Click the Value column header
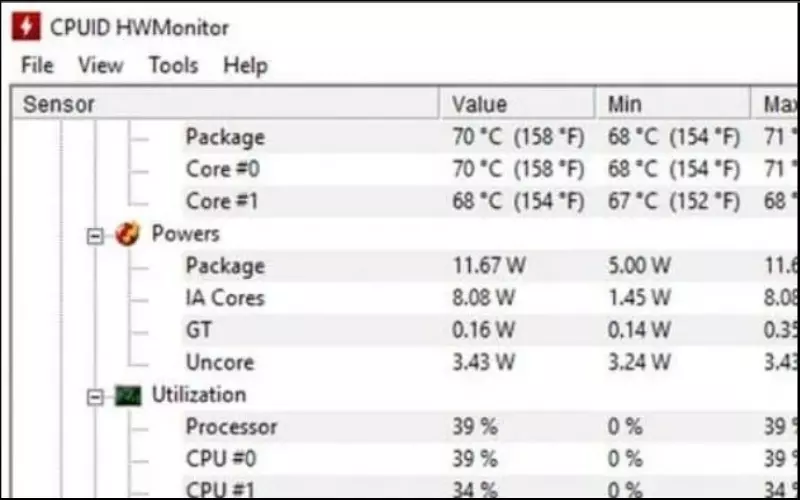 pos(517,104)
